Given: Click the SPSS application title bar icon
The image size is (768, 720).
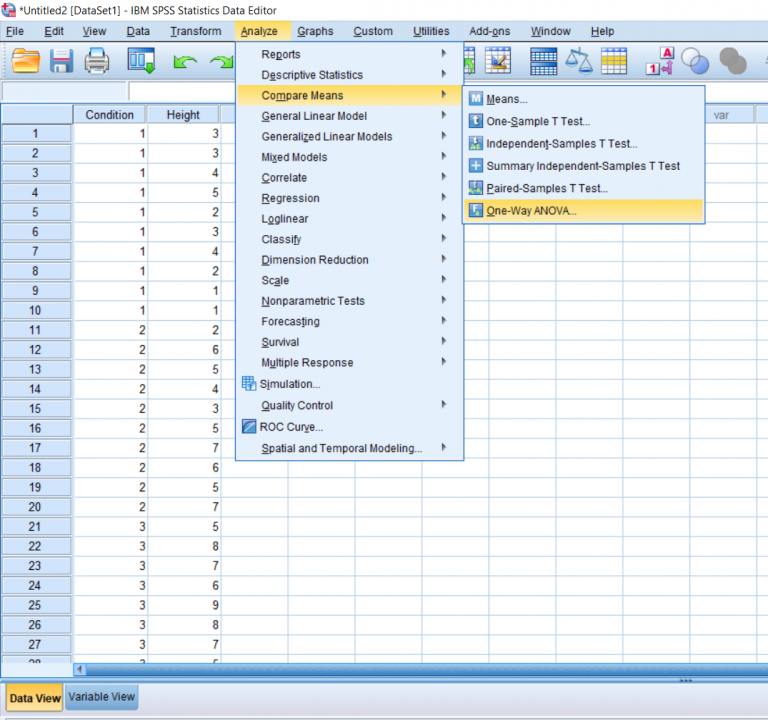Looking at the screenshot, I should tap(8, 10).
